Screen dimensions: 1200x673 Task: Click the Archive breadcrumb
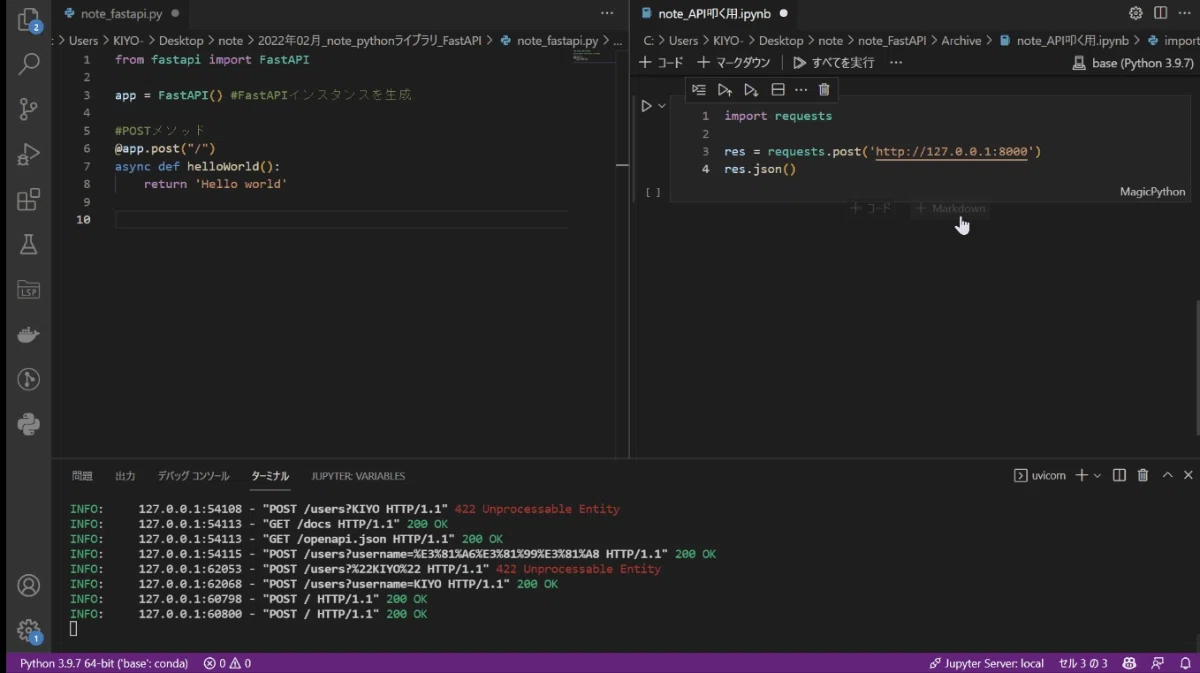click(961, 41)
